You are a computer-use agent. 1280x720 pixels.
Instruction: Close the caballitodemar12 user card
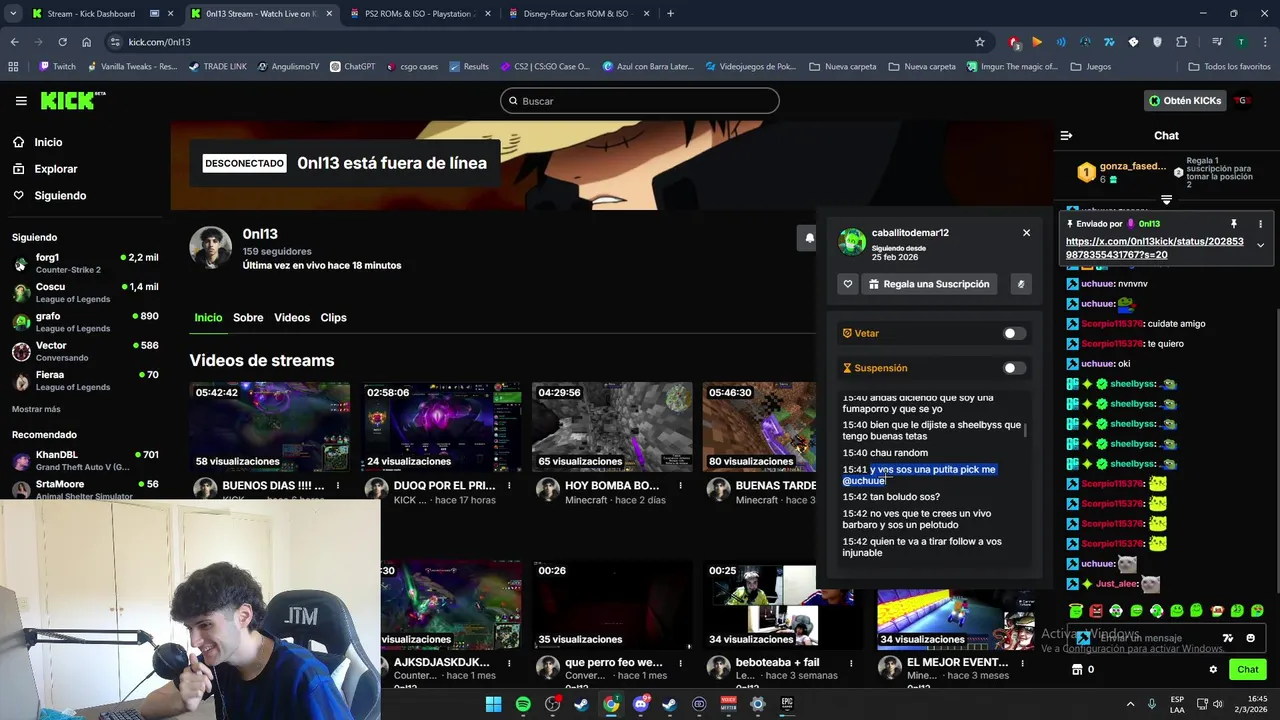point(1026,232)
